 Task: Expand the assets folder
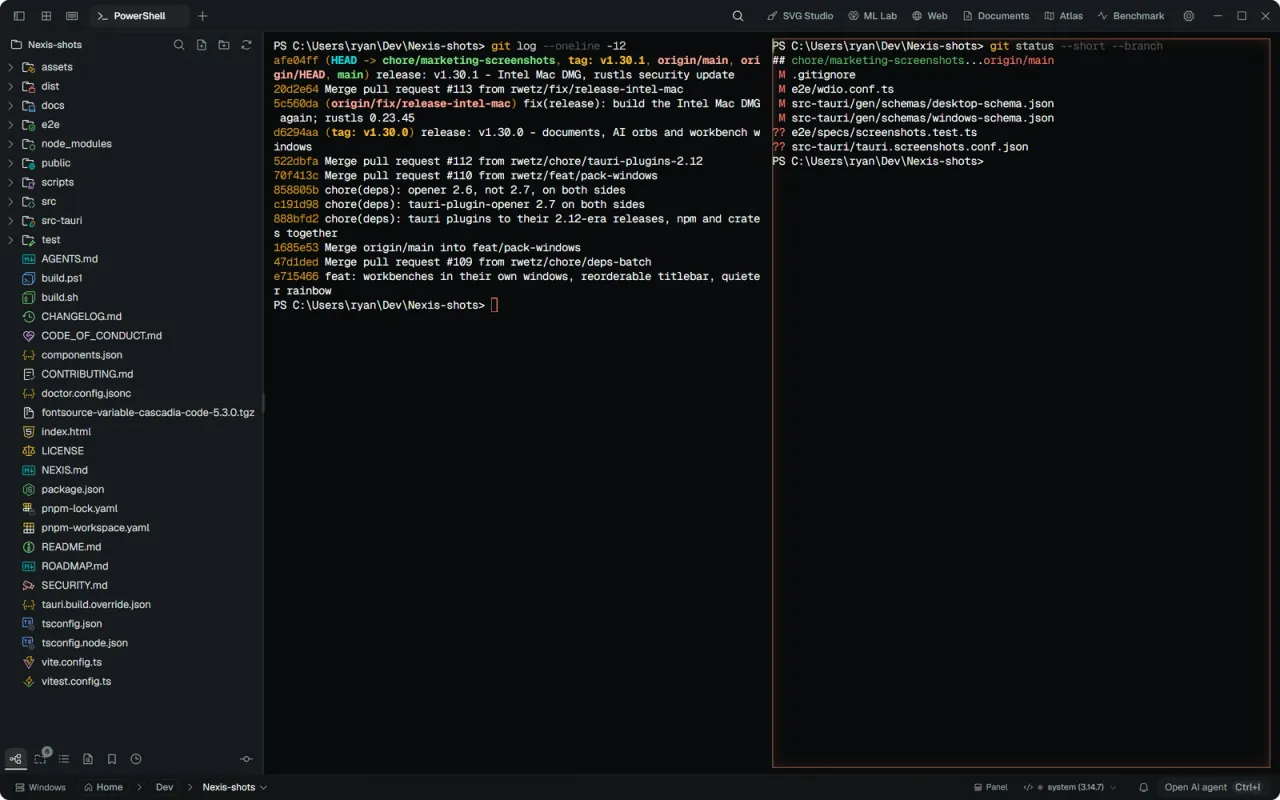(130, 67)
